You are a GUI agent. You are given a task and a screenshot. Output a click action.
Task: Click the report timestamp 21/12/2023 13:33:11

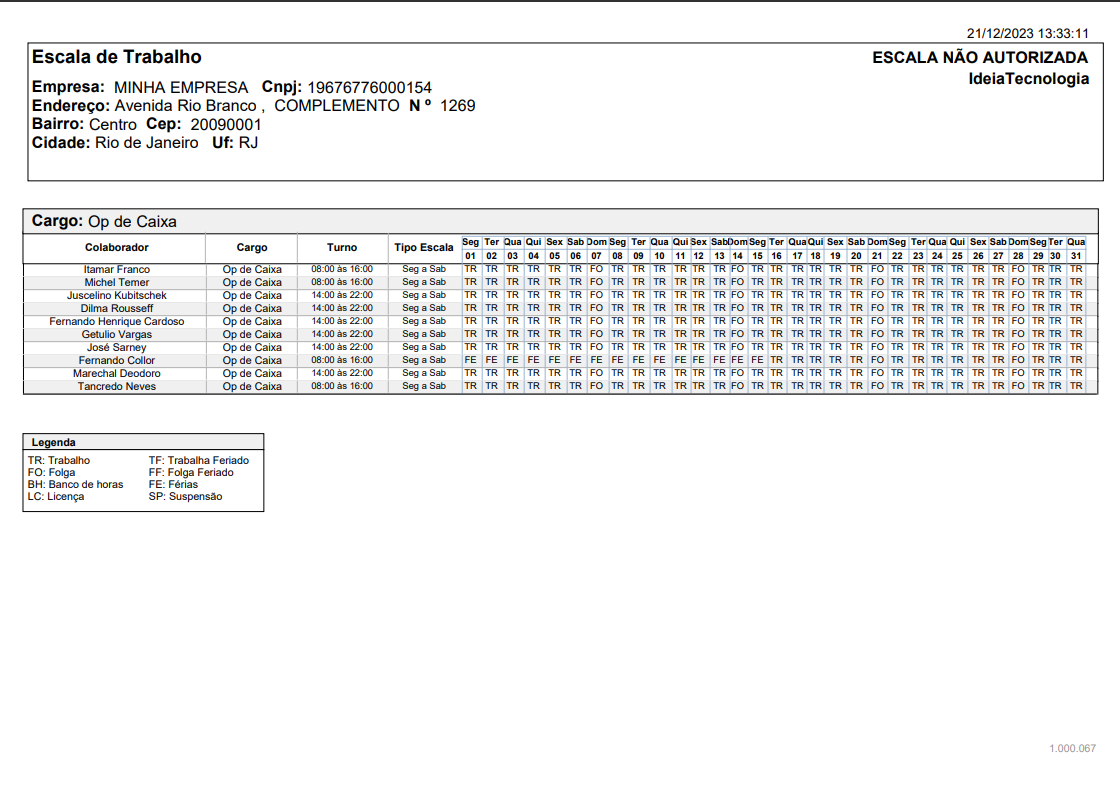[x=1027, y=33]
